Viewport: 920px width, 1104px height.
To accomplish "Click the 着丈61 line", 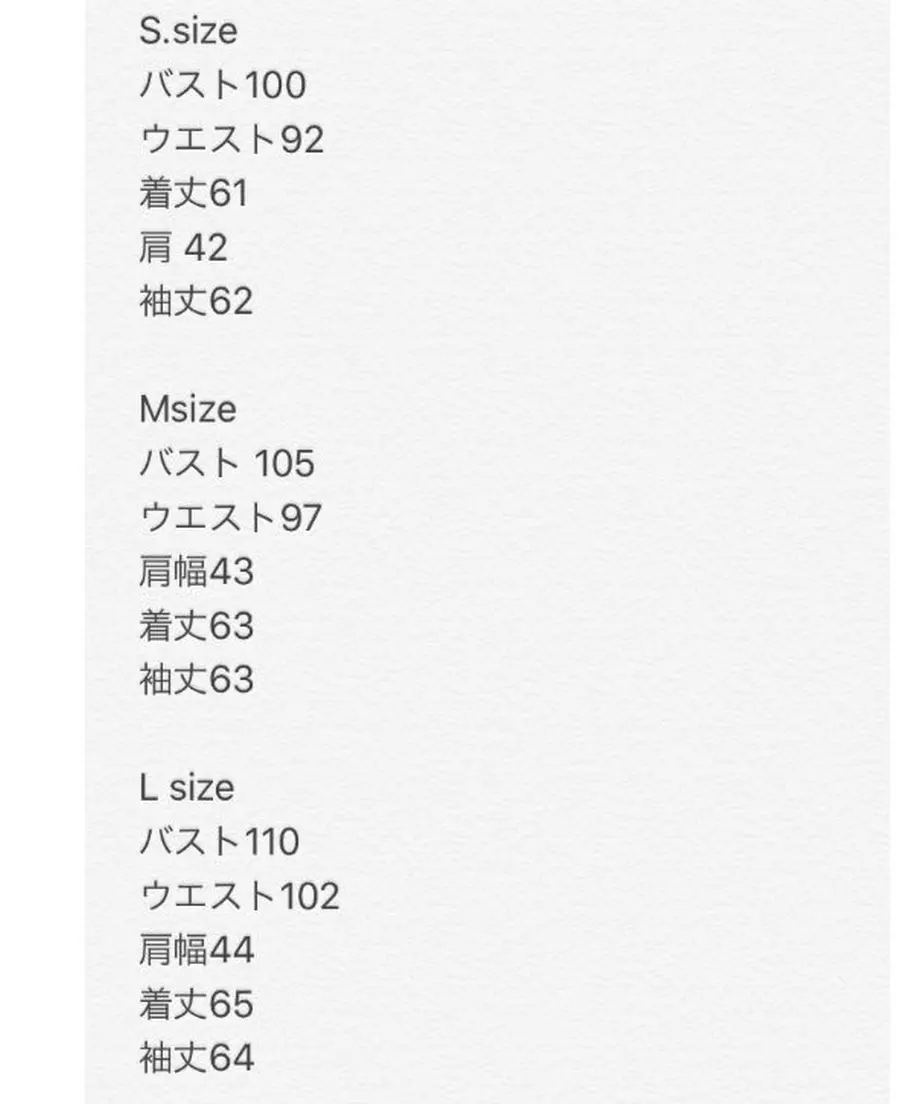I will 194,193.
